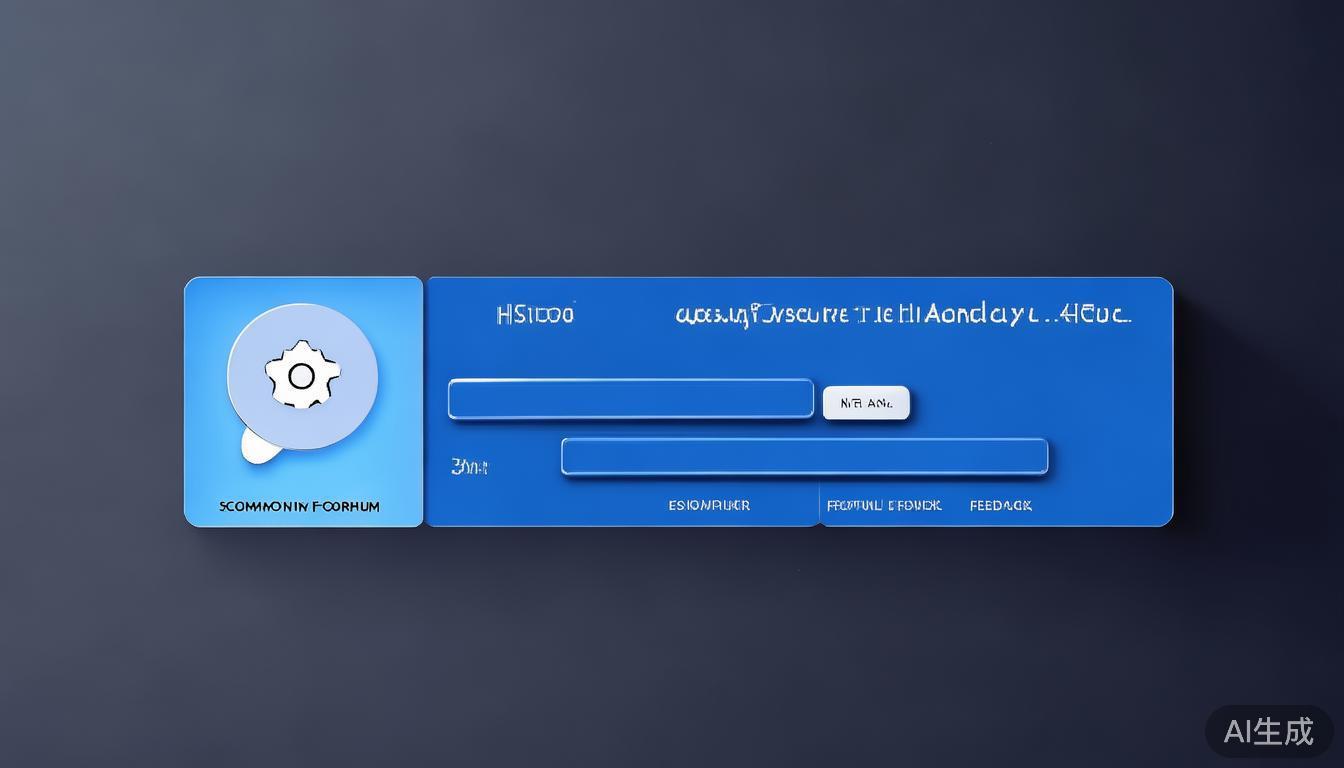This screenshot has width=1344, height=768.
Task: Click the vertical divider between bottom tabs
Action: 820,505
